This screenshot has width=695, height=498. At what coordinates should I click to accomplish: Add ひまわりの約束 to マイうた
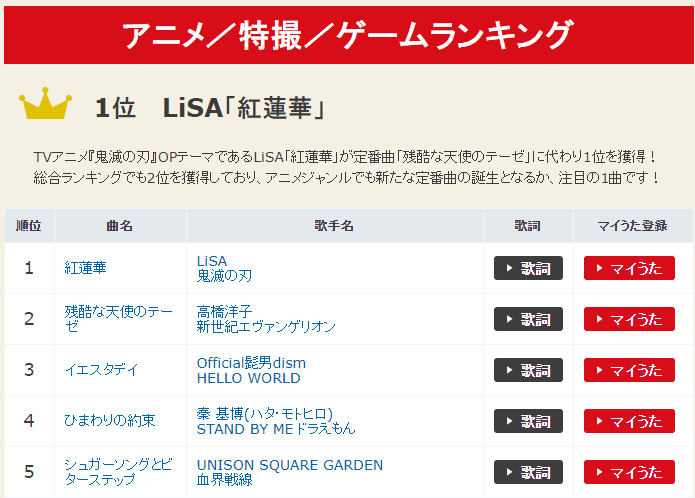[629, 421]
